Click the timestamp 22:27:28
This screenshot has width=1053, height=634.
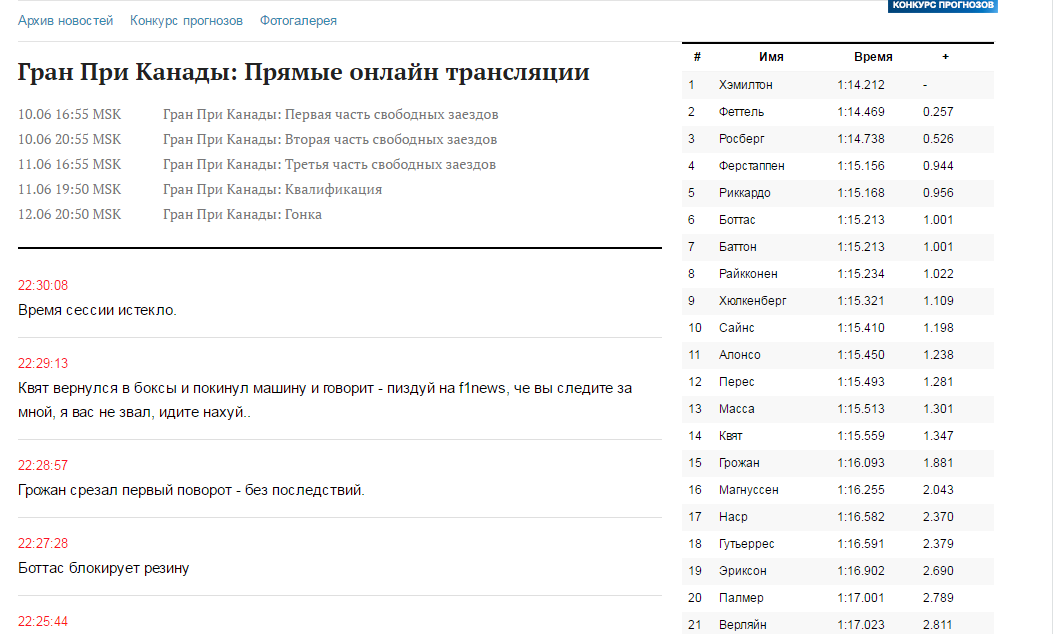[43, 543]
